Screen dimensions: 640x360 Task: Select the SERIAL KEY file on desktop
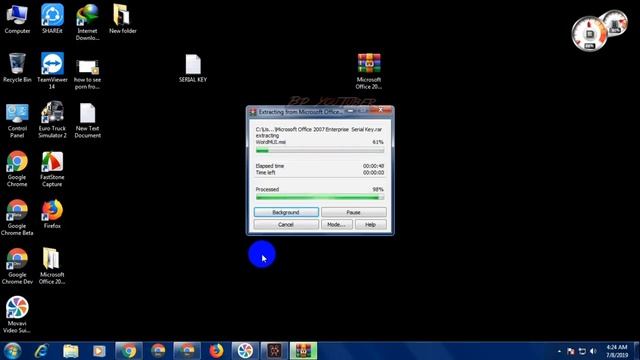tap(193, 69)
